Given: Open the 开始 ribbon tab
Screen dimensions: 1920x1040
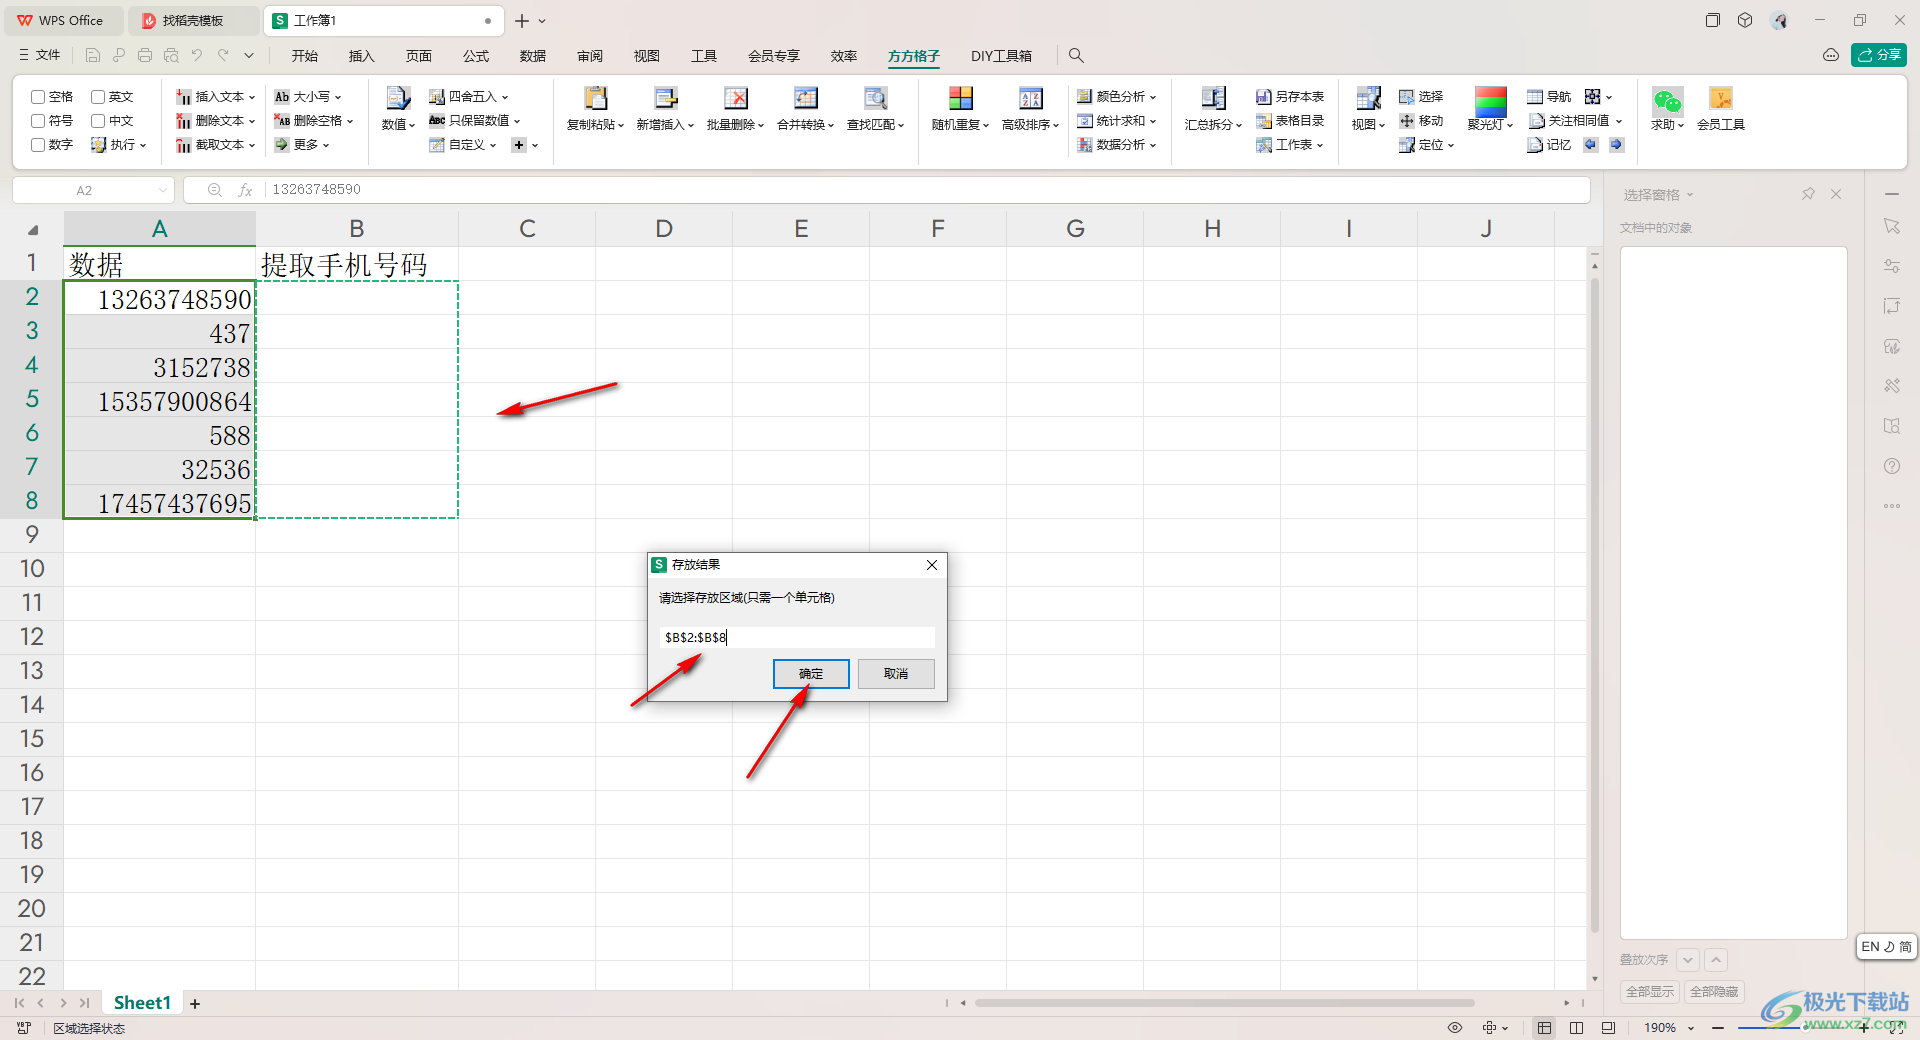Looking at the screenshot, I should click(x=304, y=56).
